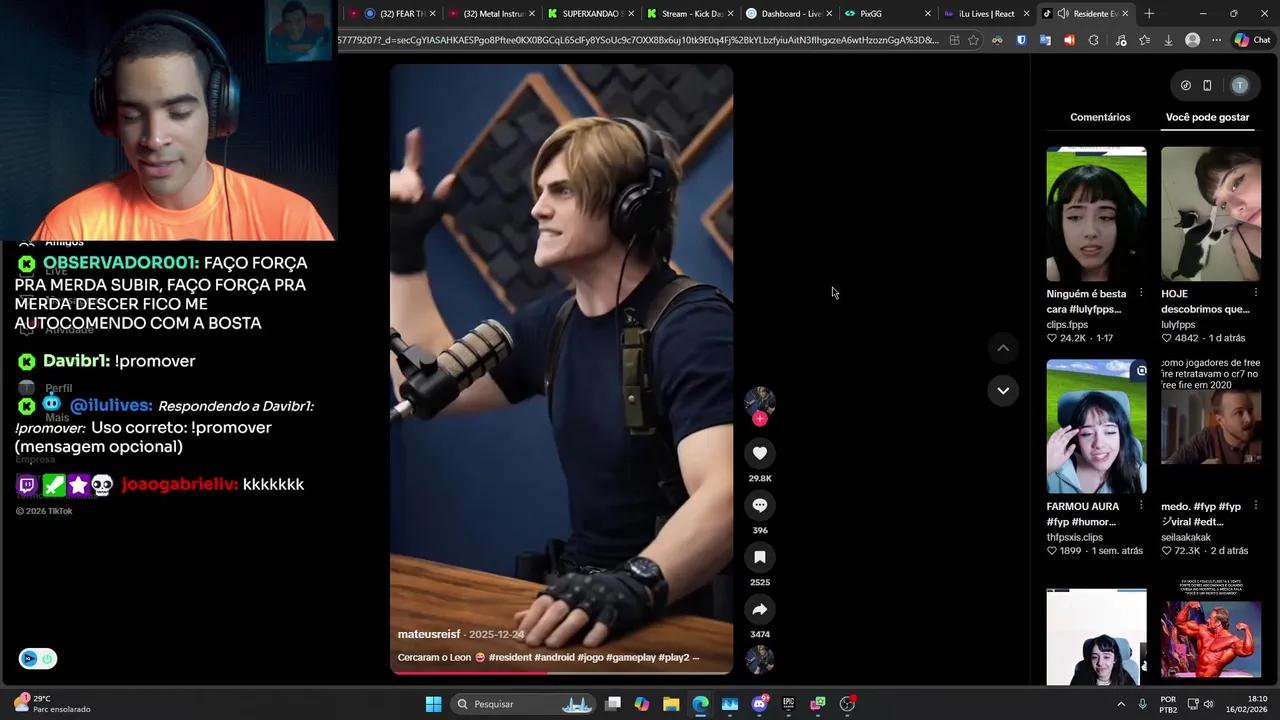This screenshot has height=720, width=1280.
Task: Visit the thfpsxis.clips account link
Action: coord(1075,537)
